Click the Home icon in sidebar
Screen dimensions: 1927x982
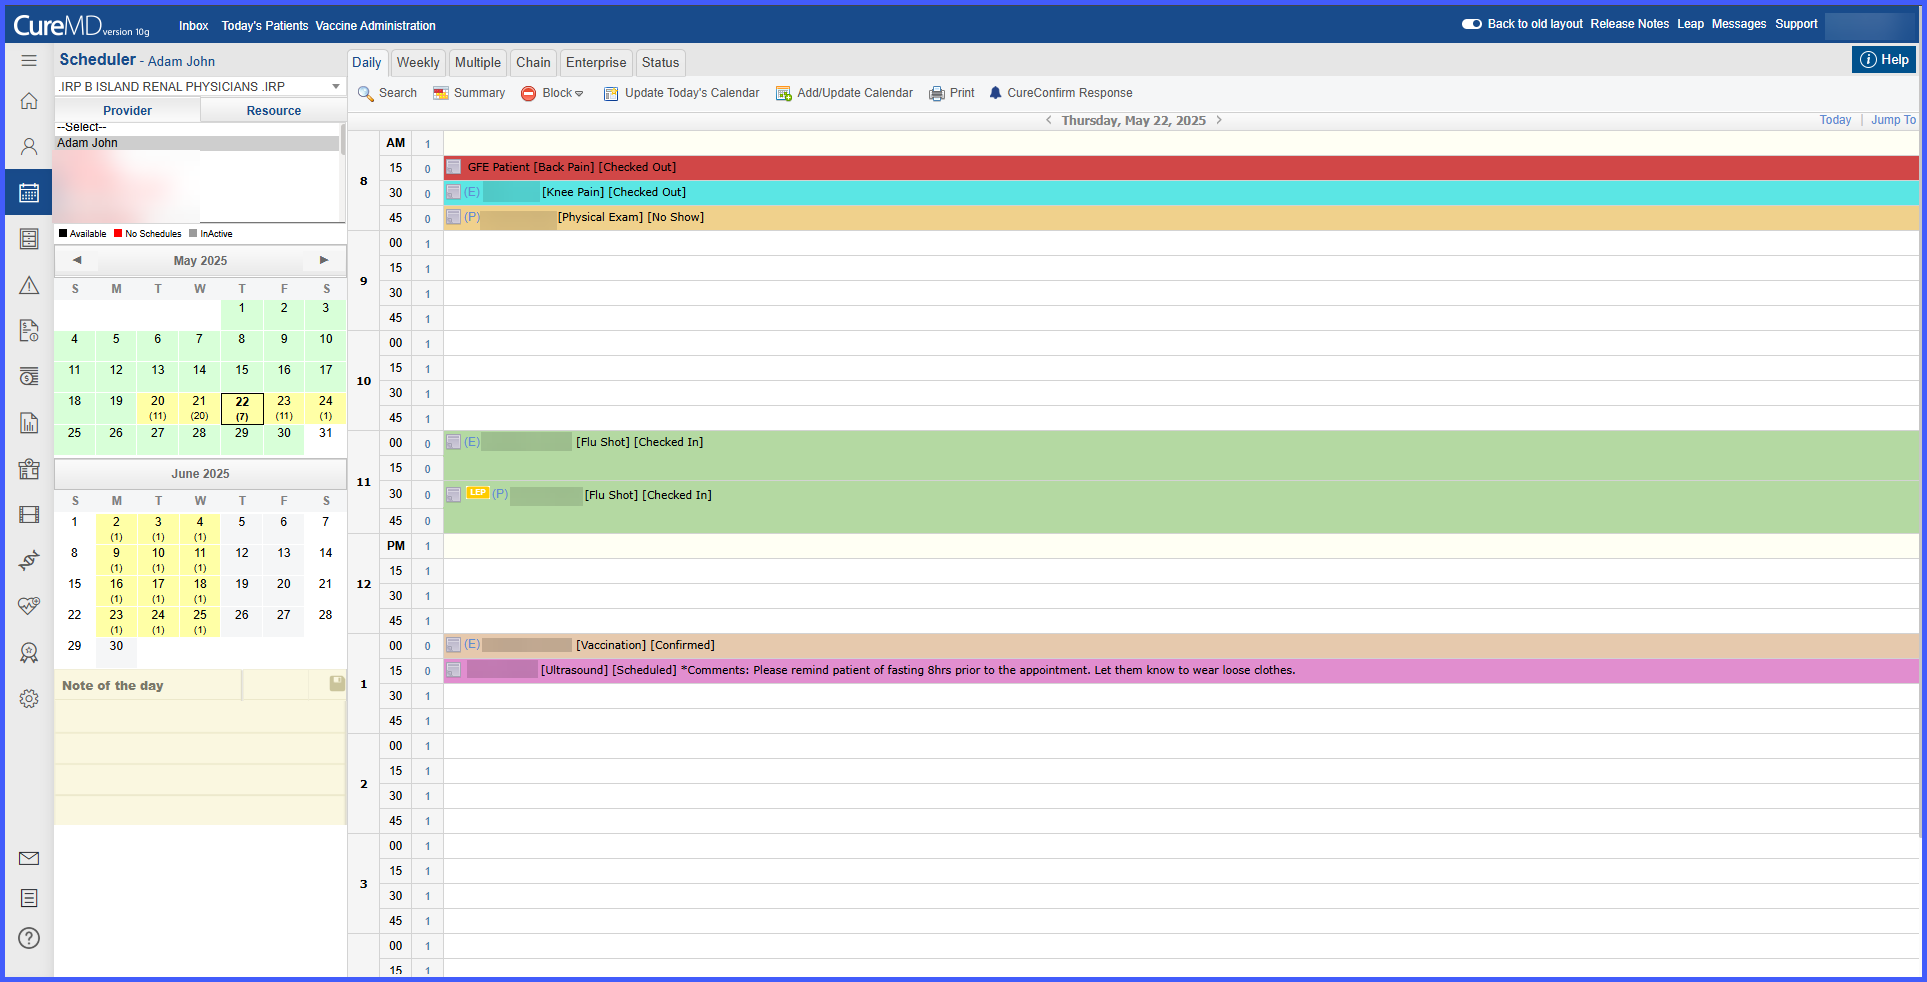pyautogui.click(x=29, y=101)
